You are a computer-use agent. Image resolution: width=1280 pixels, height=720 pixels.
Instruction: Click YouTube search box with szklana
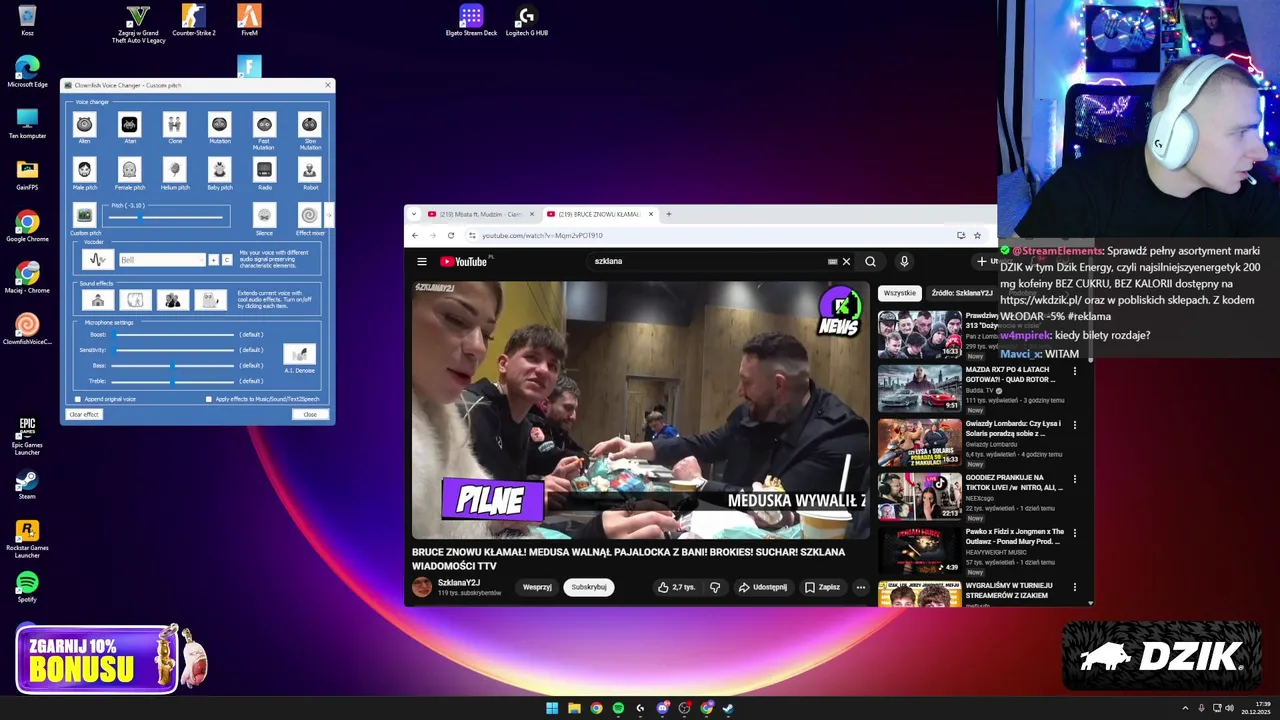[710, 261]
